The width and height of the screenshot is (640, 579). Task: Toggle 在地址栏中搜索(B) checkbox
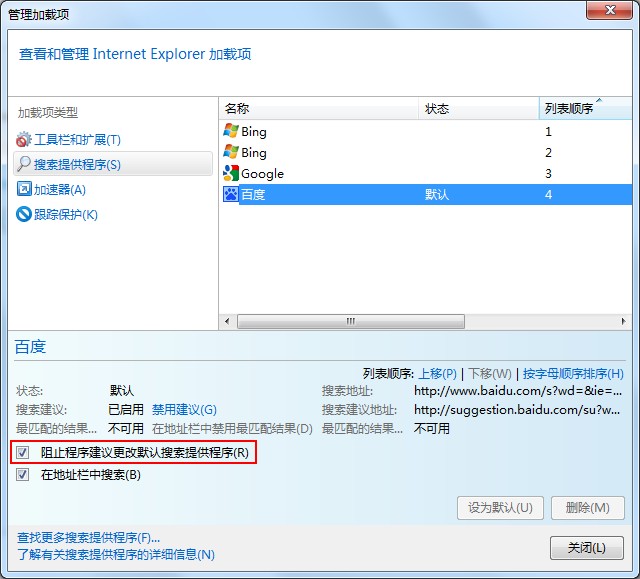click(x=22, y=475)
